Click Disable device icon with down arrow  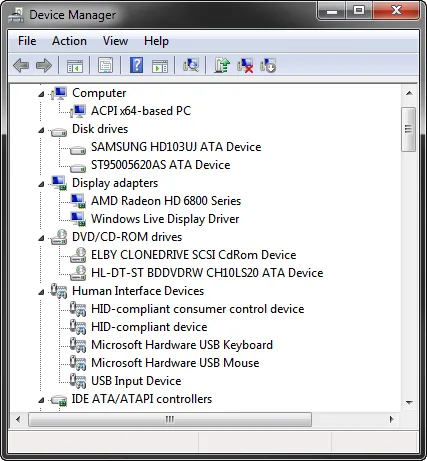click(268, 65)
